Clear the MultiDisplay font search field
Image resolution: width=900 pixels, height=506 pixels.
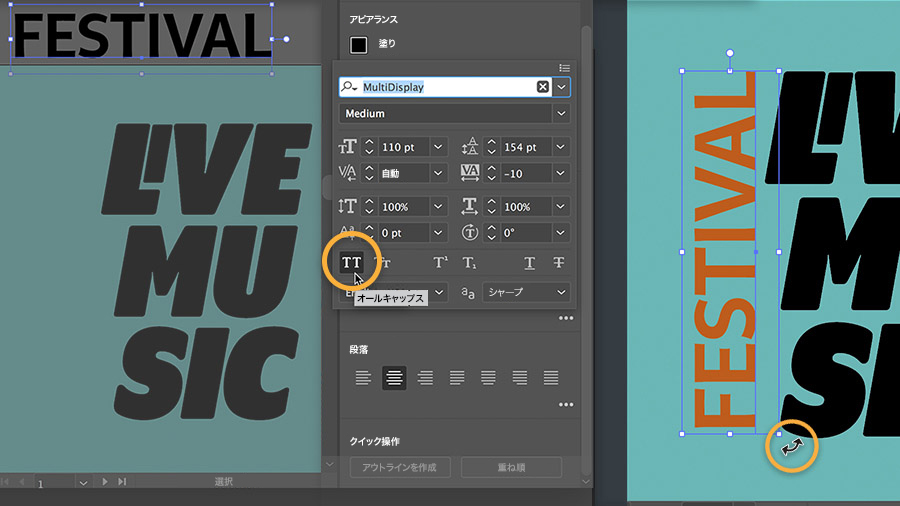(x=542, y=87)
